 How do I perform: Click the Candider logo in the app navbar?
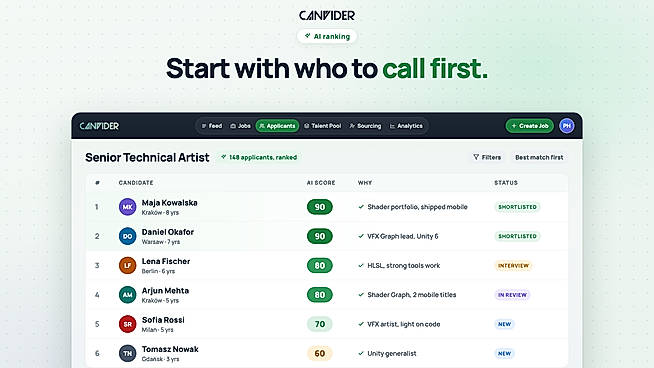(x=99, y=126)
